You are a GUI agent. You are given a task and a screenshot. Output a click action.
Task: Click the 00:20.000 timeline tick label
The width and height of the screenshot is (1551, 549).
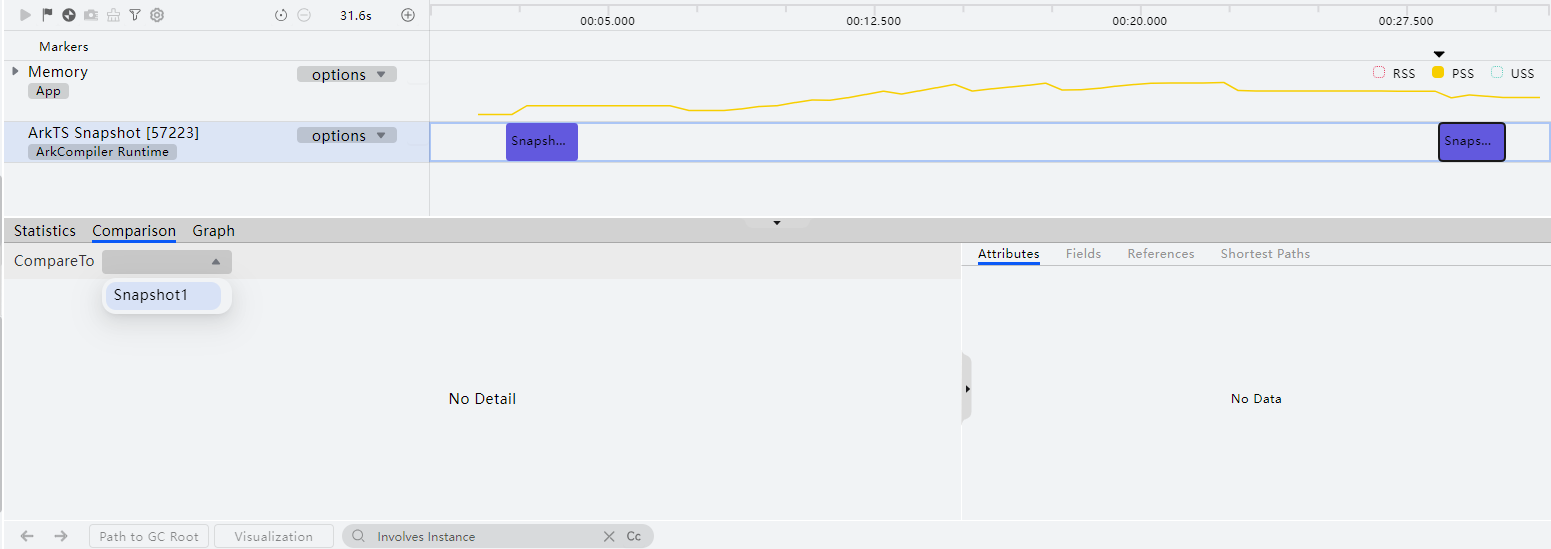click(x=1139, y=21)
